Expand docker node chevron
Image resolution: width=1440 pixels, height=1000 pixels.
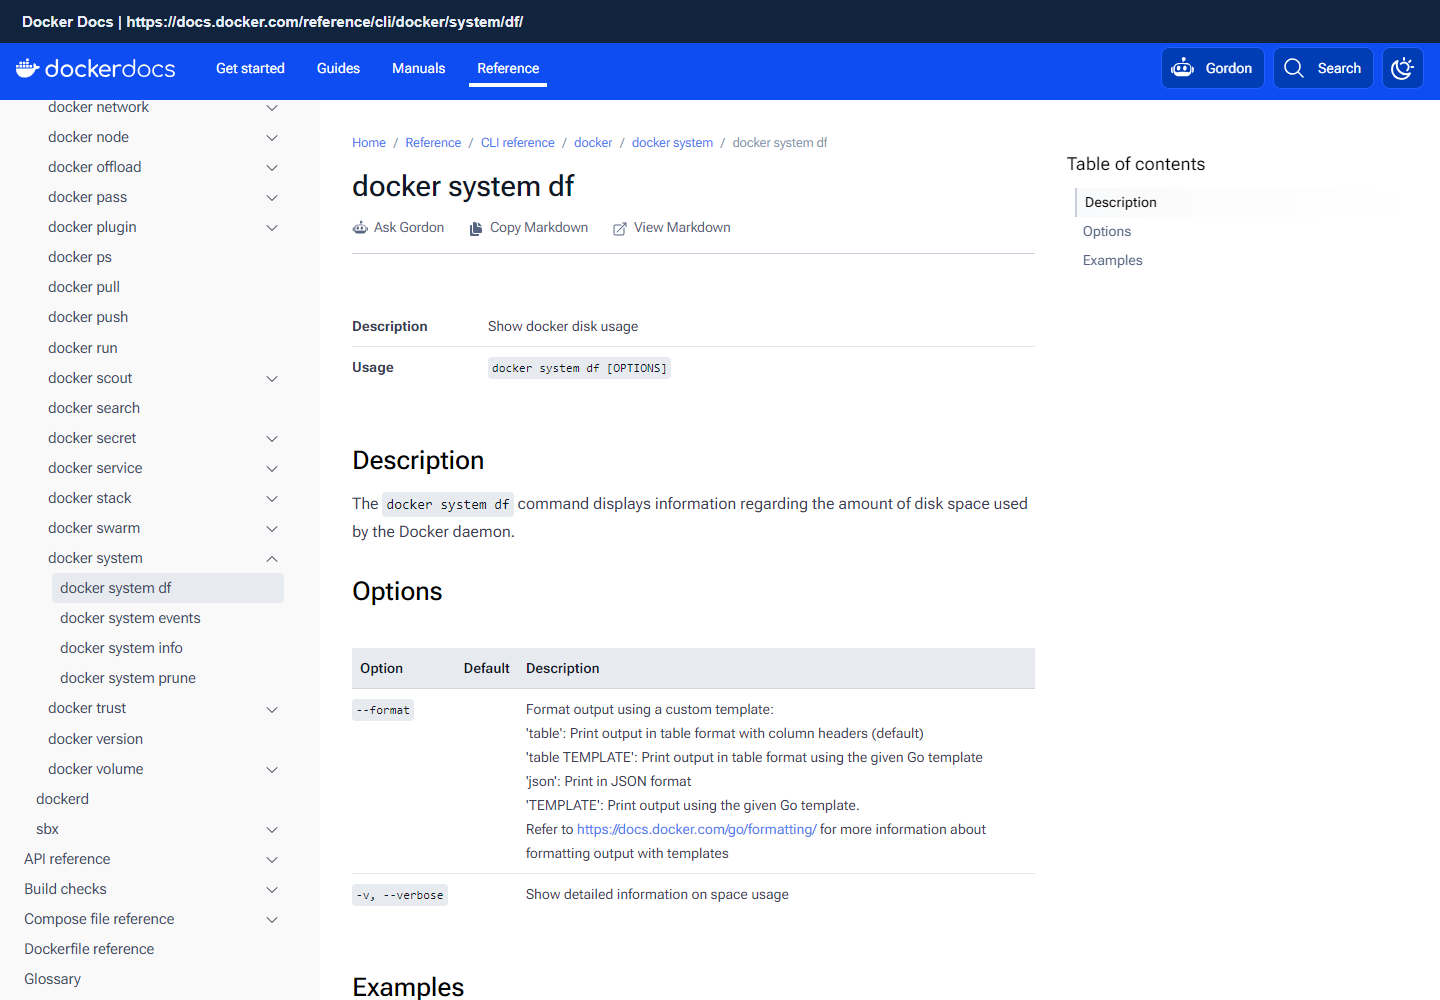pyautogui.click(x=272, y=137)
